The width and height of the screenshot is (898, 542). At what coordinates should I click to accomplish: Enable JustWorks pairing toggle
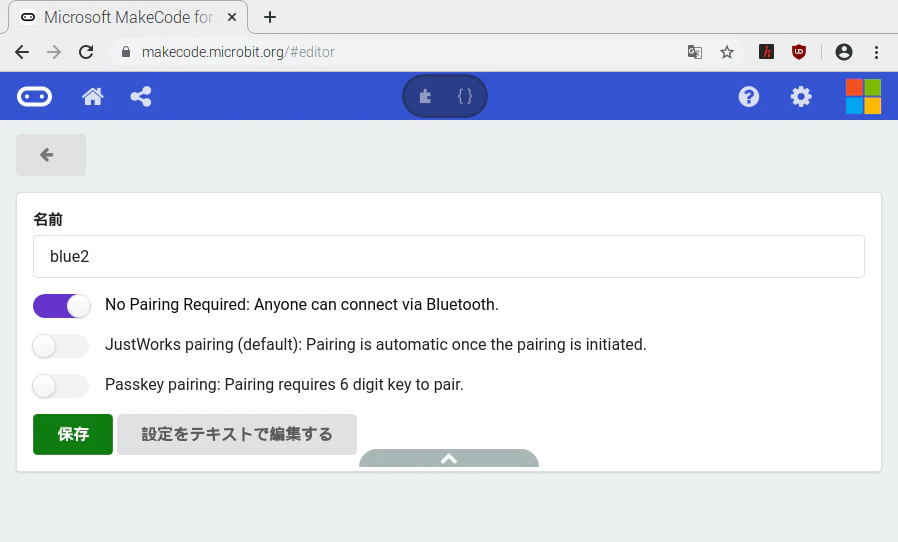tap(61, 345)
